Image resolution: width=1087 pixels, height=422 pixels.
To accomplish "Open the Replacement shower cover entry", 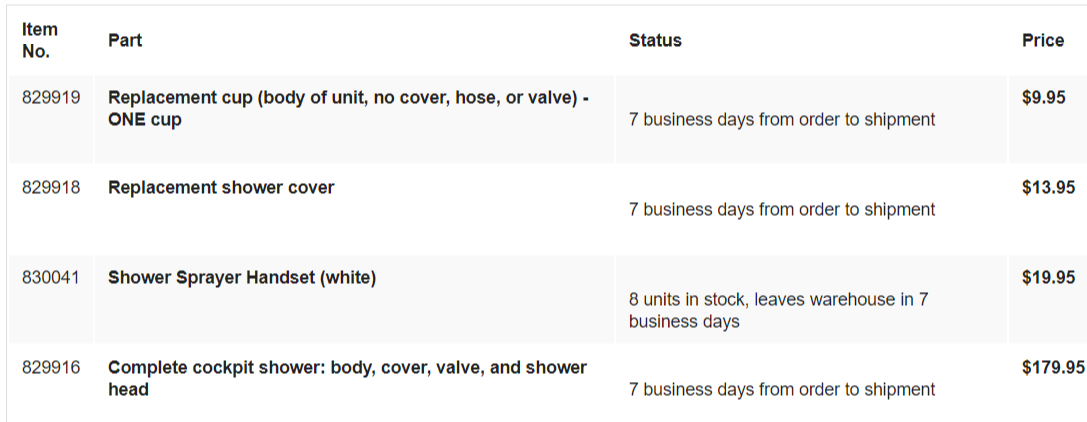I will coord(221,188).
